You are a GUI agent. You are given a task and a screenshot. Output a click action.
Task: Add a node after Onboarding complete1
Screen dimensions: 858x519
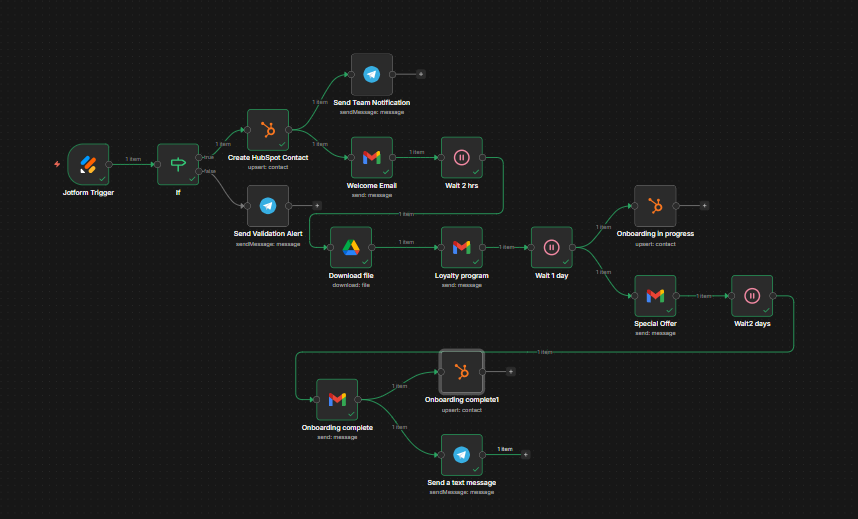click(511, 372)
